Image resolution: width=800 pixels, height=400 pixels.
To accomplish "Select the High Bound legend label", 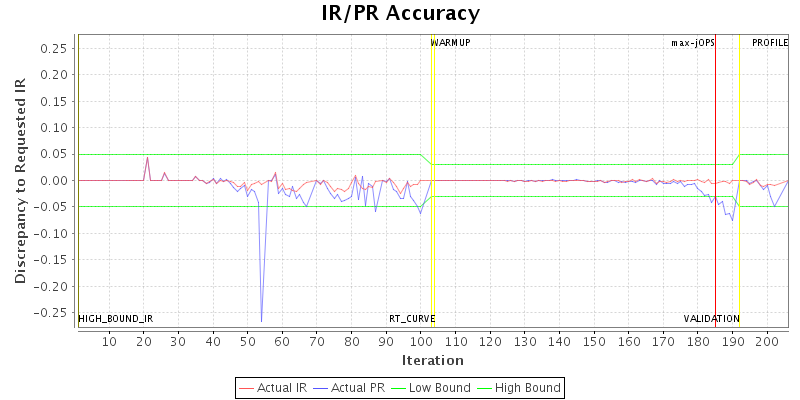I will click(528, 387).
